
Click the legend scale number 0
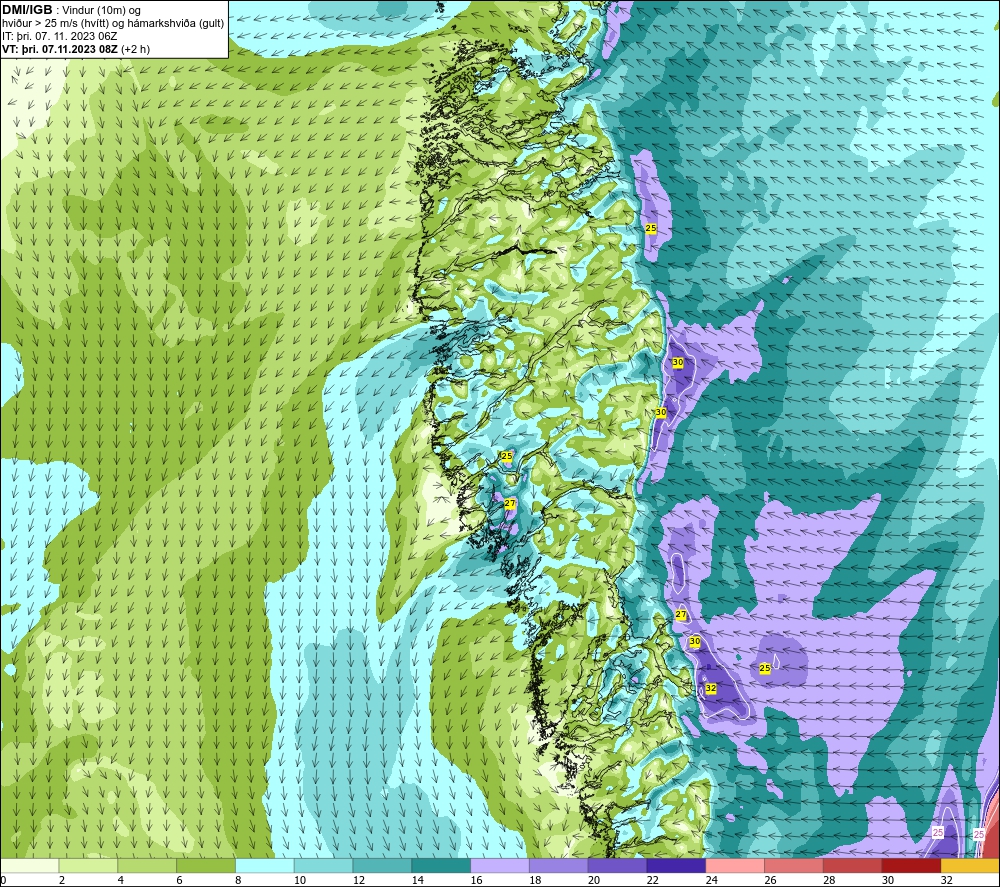[3, 880]
